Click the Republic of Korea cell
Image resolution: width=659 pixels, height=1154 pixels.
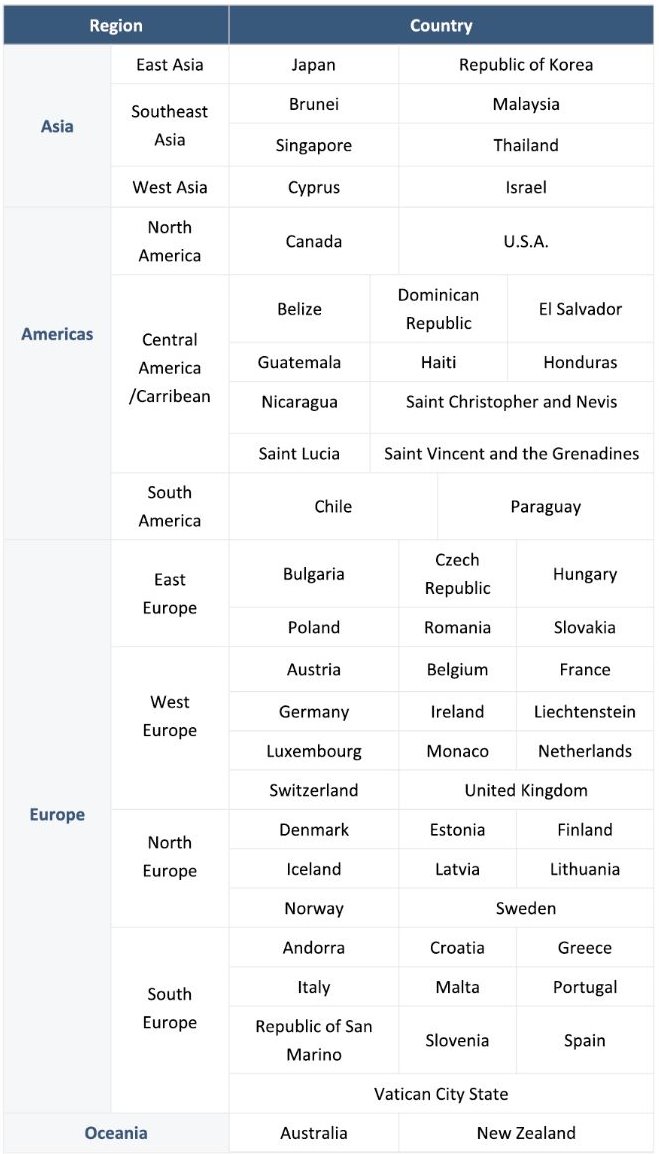coord(526,65)
